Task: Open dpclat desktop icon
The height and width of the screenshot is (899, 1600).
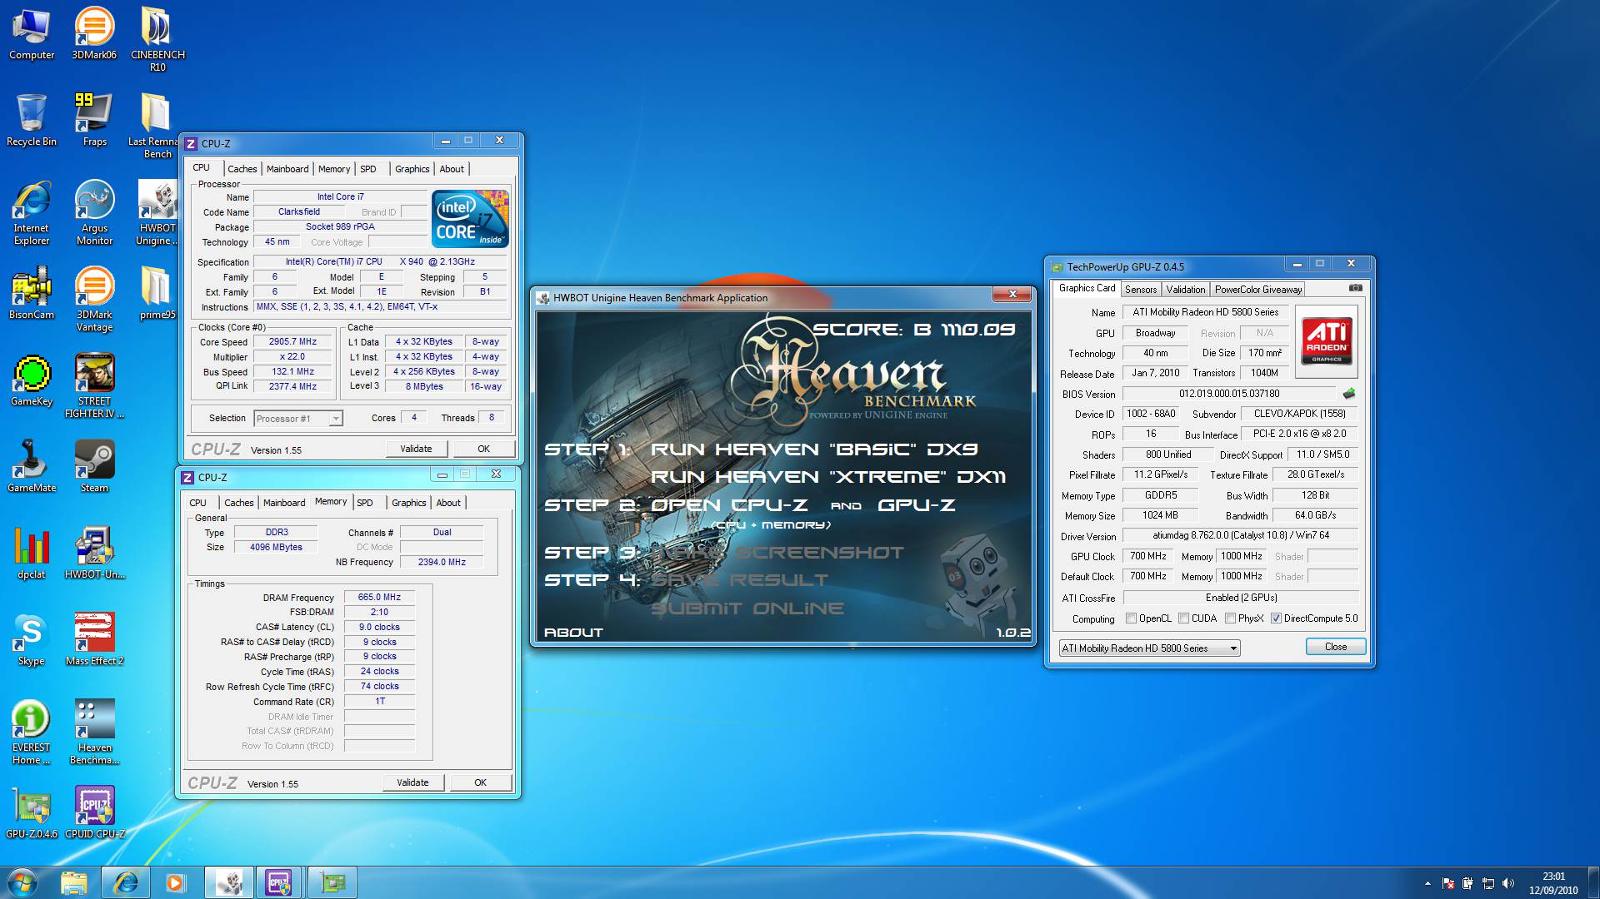Action: pos(31,553)
